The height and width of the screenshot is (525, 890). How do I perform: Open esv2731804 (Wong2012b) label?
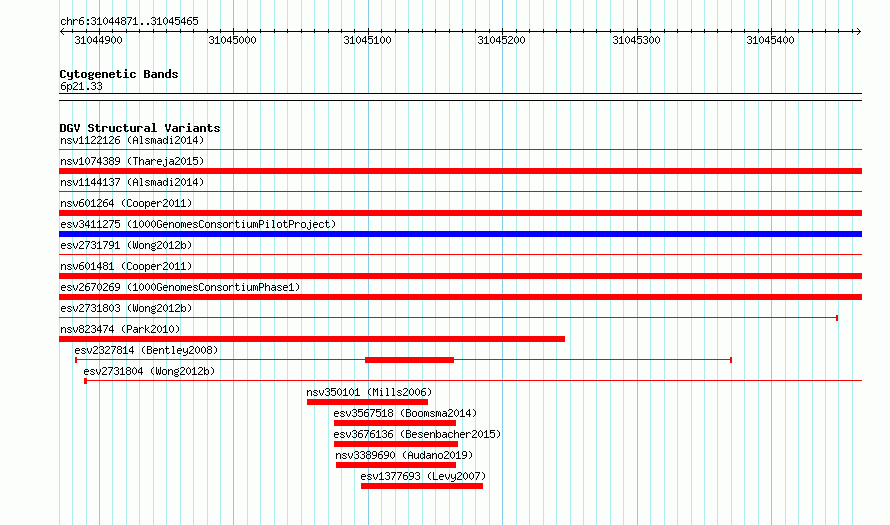click(x=149, y=371)
